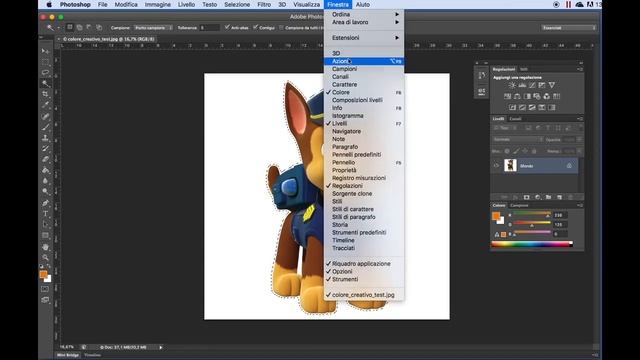Change screen mode icon in tools panel

pyautogui.click(x=45, y=300)
